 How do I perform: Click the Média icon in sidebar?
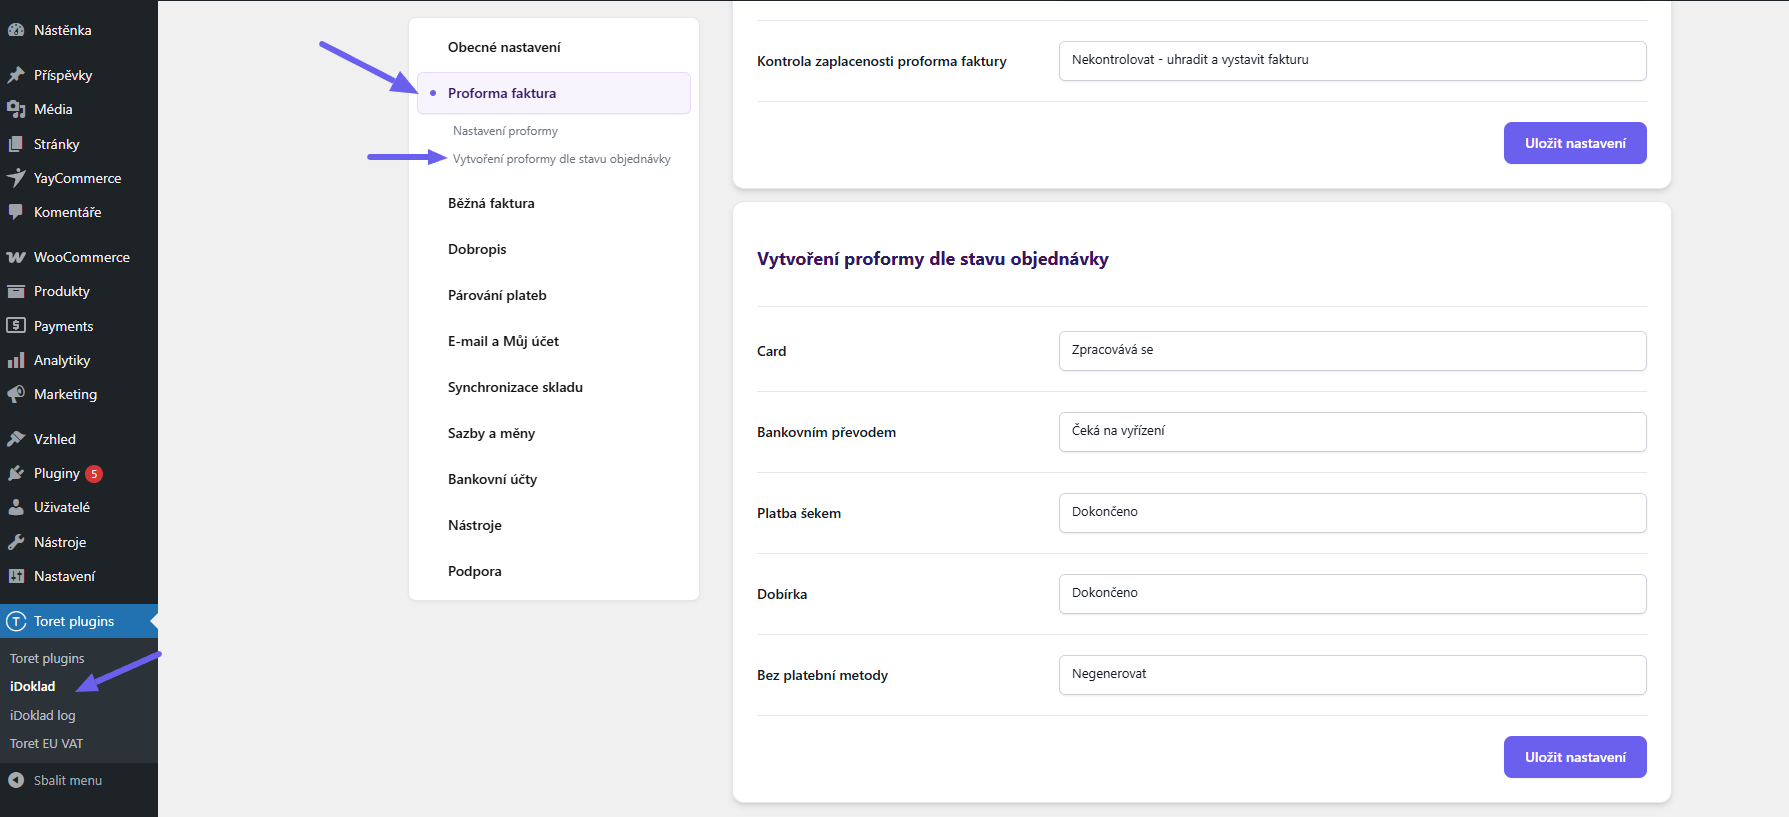point(16,109)
